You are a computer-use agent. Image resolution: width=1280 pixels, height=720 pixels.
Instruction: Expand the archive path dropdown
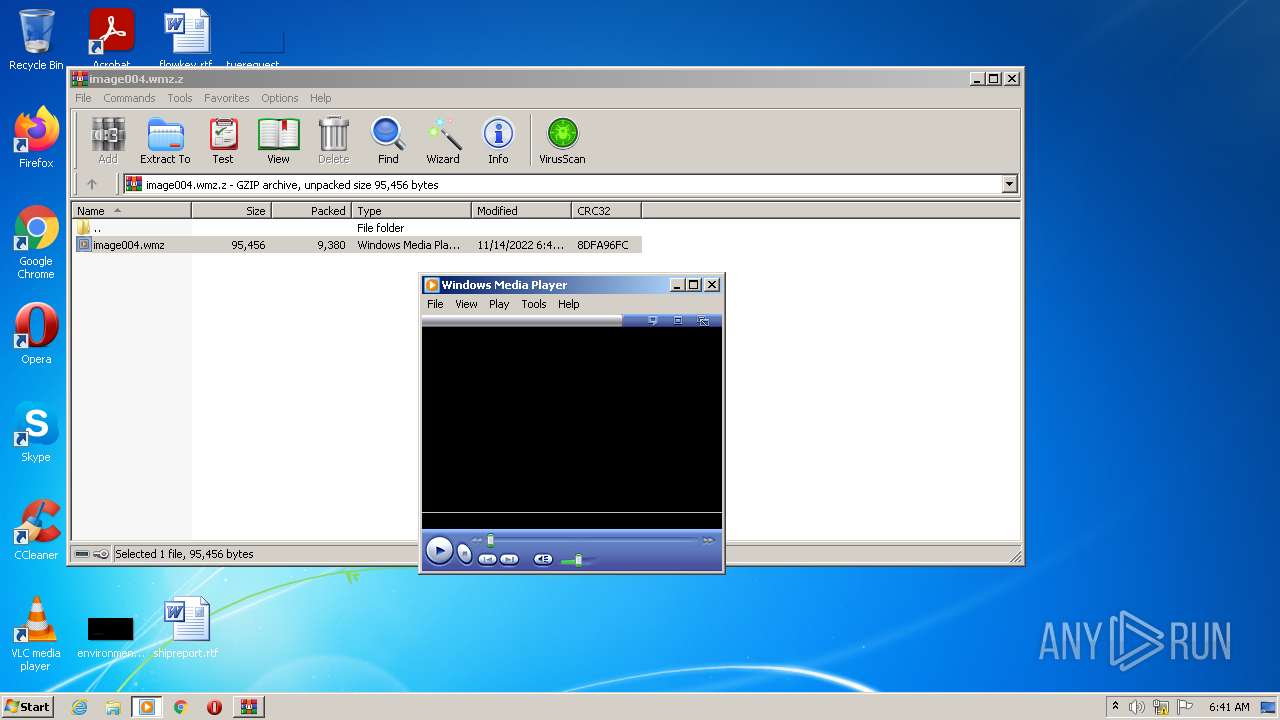pyautogui.click(x=1009, y=184)
